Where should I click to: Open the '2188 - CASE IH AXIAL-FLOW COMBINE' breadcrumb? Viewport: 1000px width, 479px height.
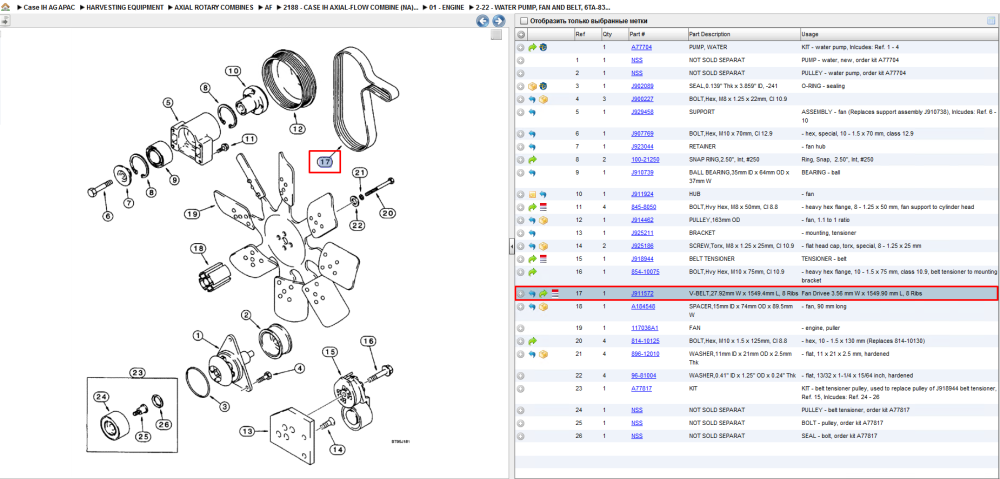[351, 8]
